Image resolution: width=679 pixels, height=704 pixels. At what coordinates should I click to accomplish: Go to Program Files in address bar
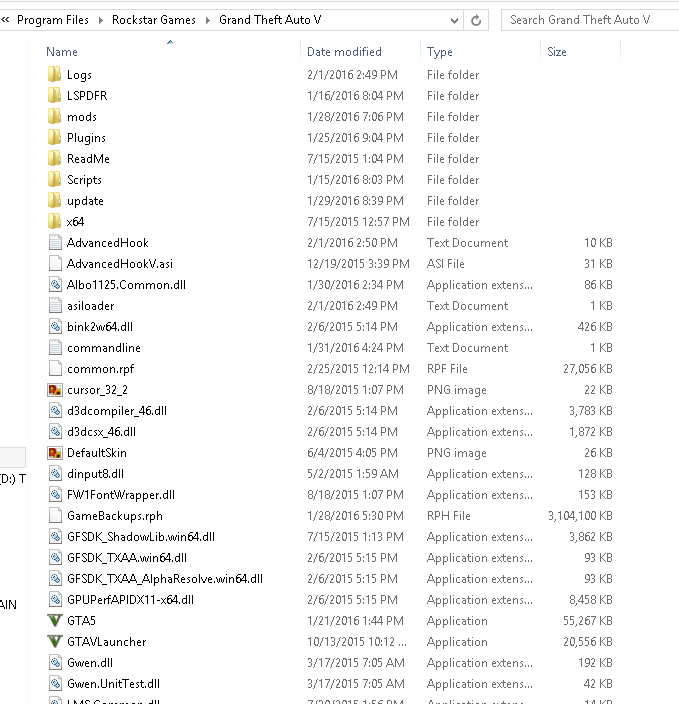click(53, 20)
